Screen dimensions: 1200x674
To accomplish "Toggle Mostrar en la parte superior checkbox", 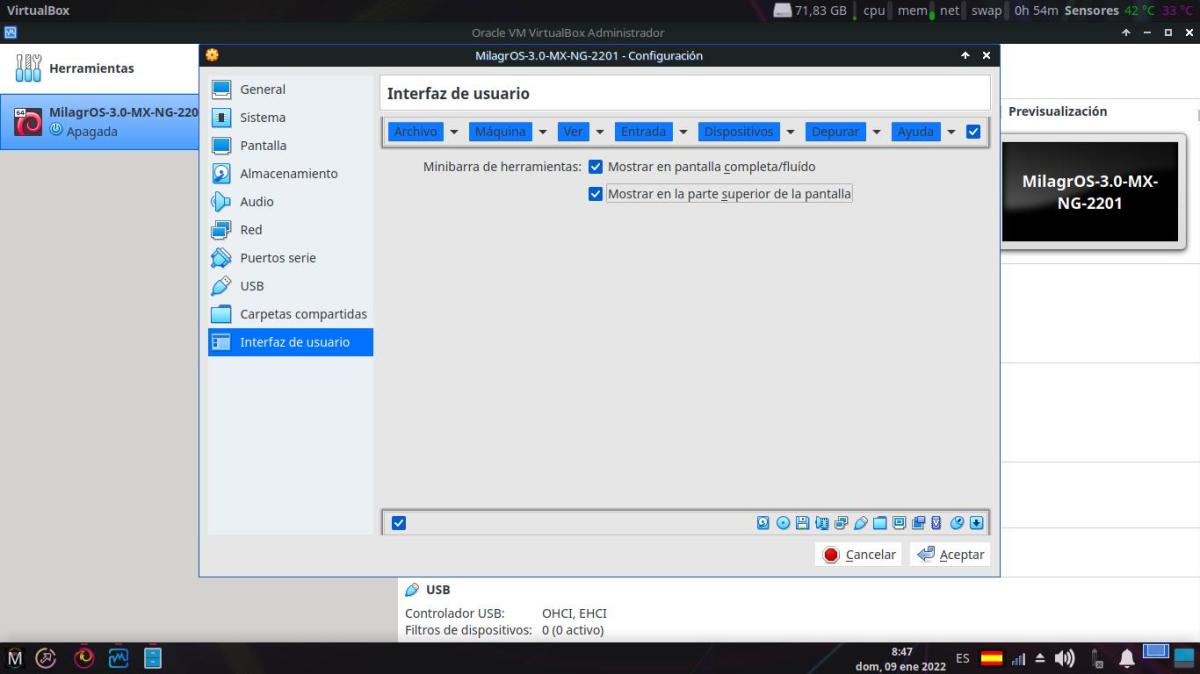I will click(x=596, y=194).
